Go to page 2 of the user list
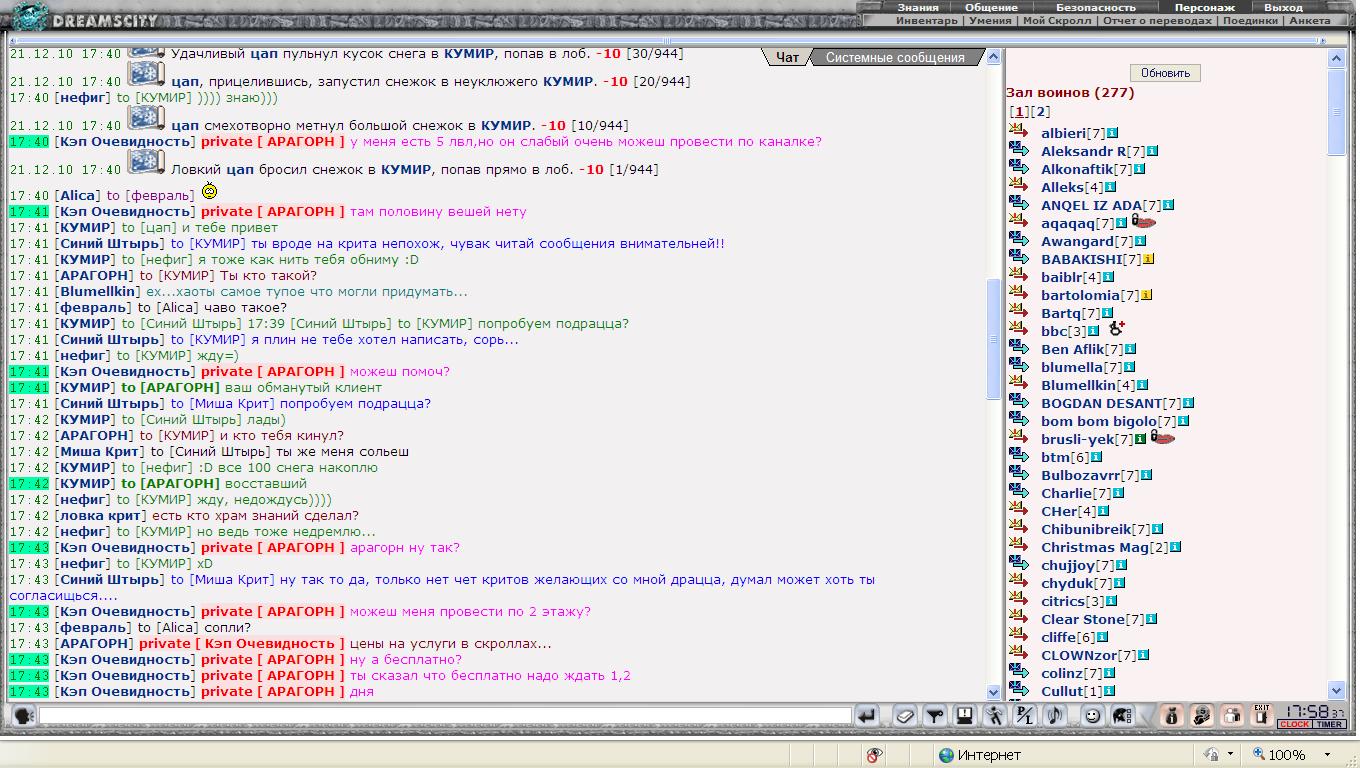The height and width of the screenshot is (768, 1360). [1042, 112]
